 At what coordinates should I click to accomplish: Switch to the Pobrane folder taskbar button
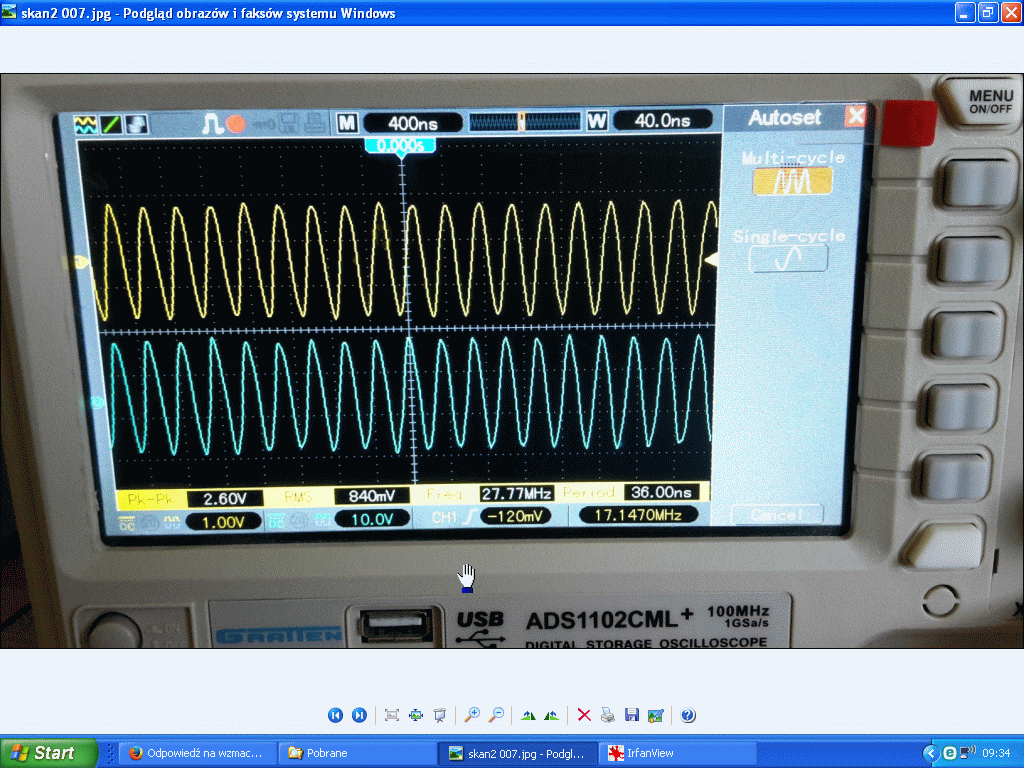pos(355,753)
